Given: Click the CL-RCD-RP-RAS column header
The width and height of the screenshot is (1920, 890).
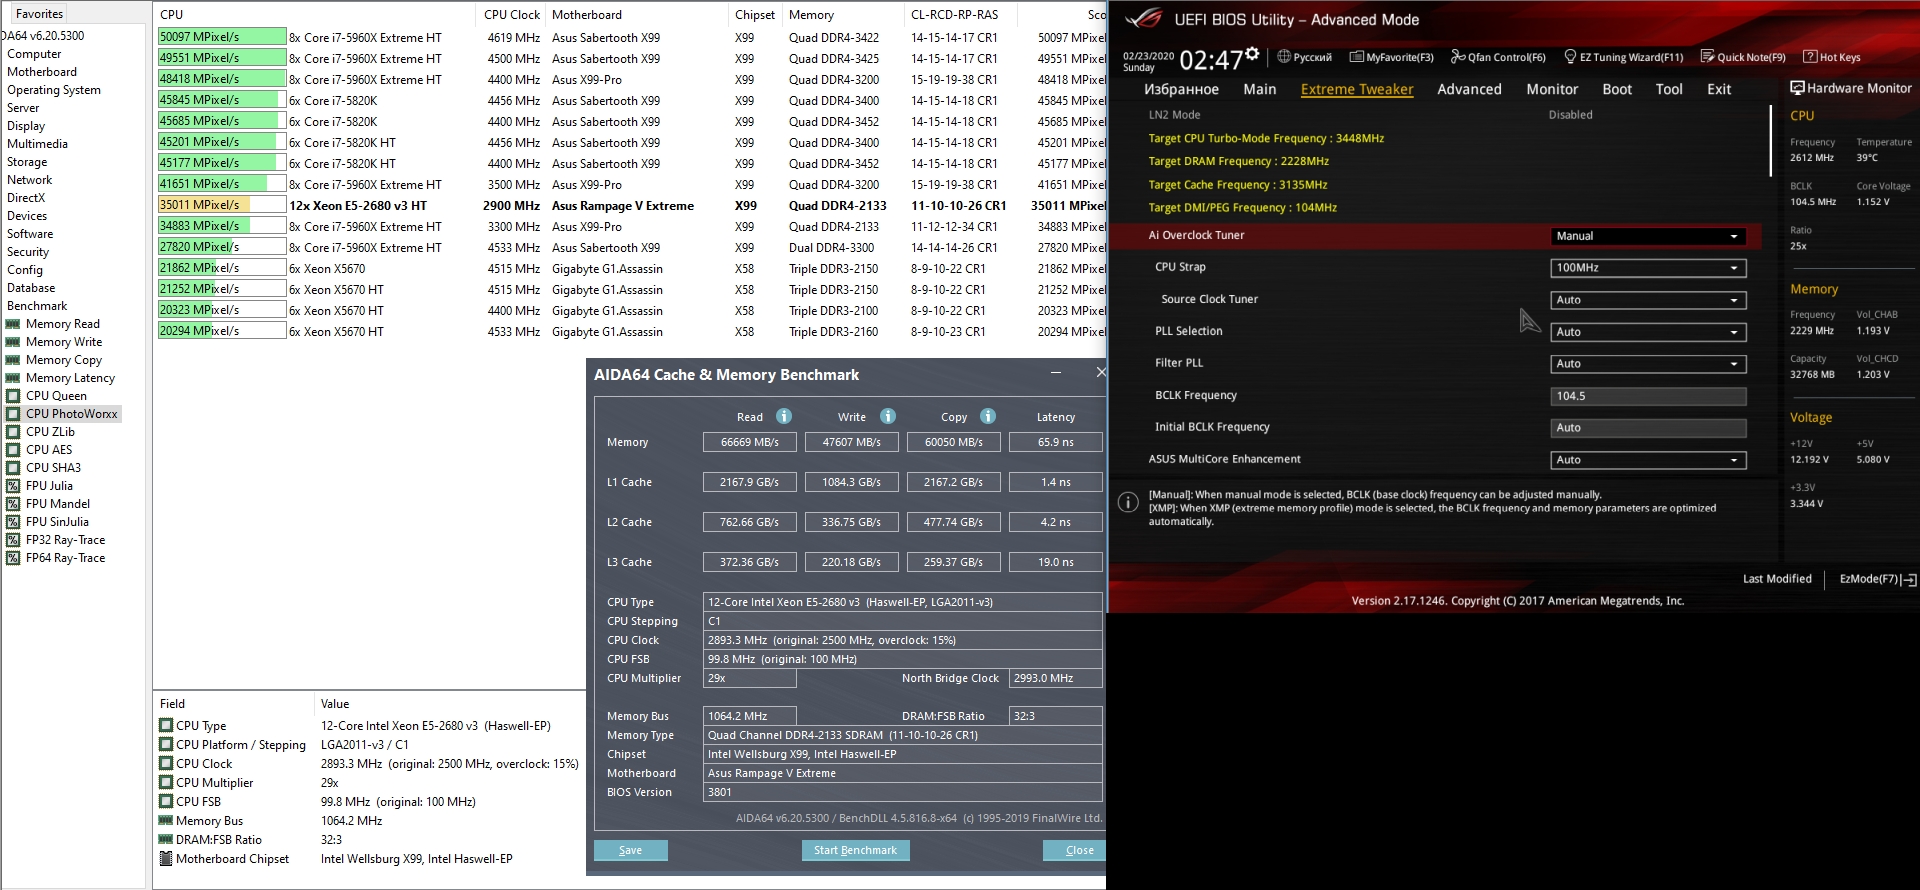Looking at the screenshot, I should 954,15.
